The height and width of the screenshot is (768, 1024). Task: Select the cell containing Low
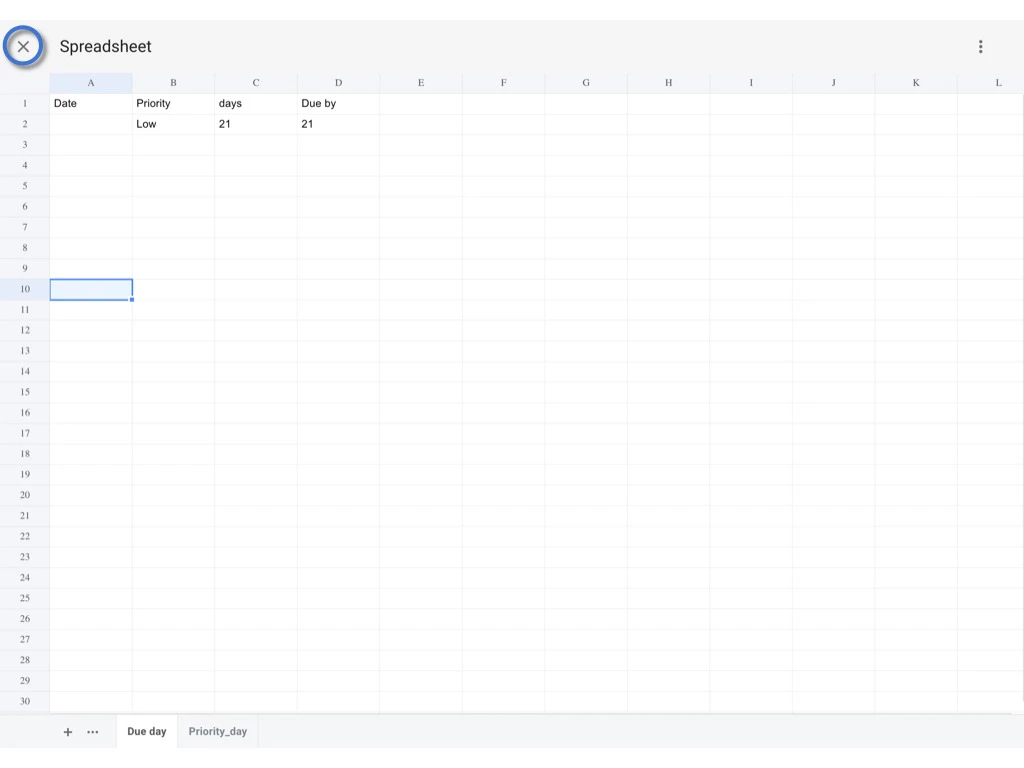(x=173, y=124)
